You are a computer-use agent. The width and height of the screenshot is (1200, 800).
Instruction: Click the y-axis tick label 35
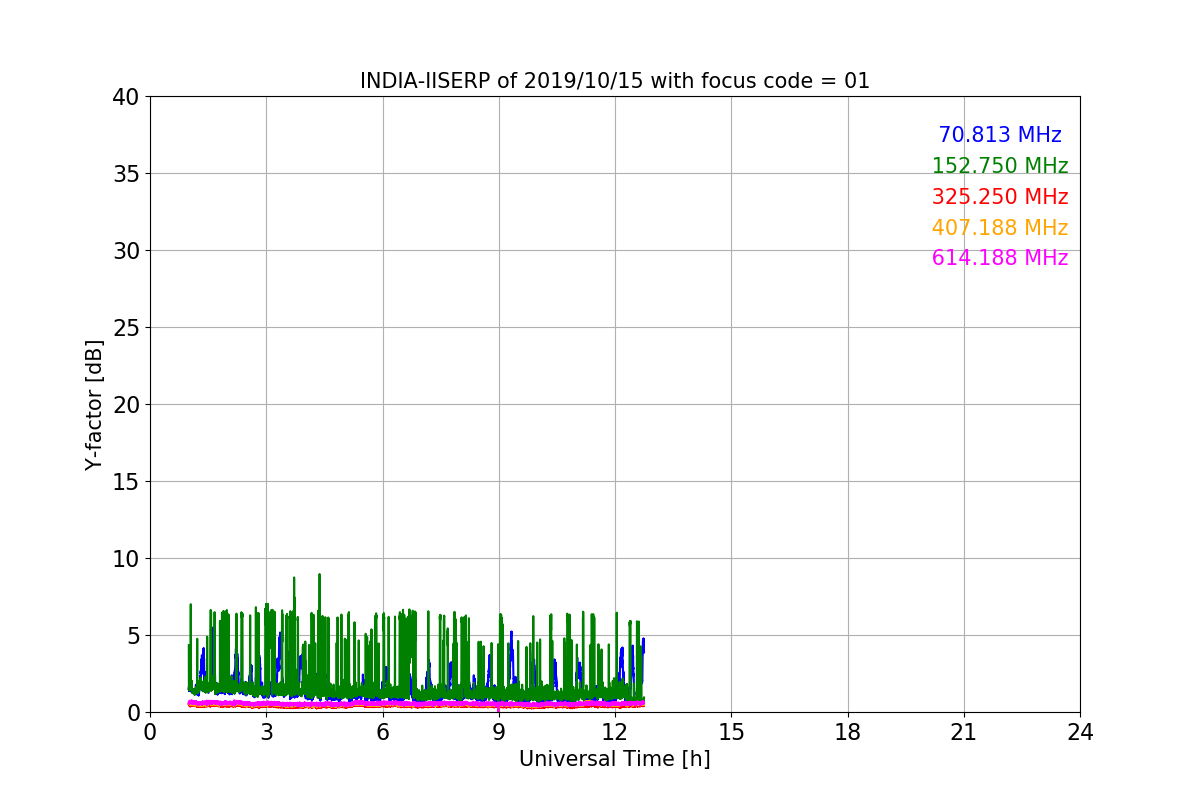coord(126,174)
